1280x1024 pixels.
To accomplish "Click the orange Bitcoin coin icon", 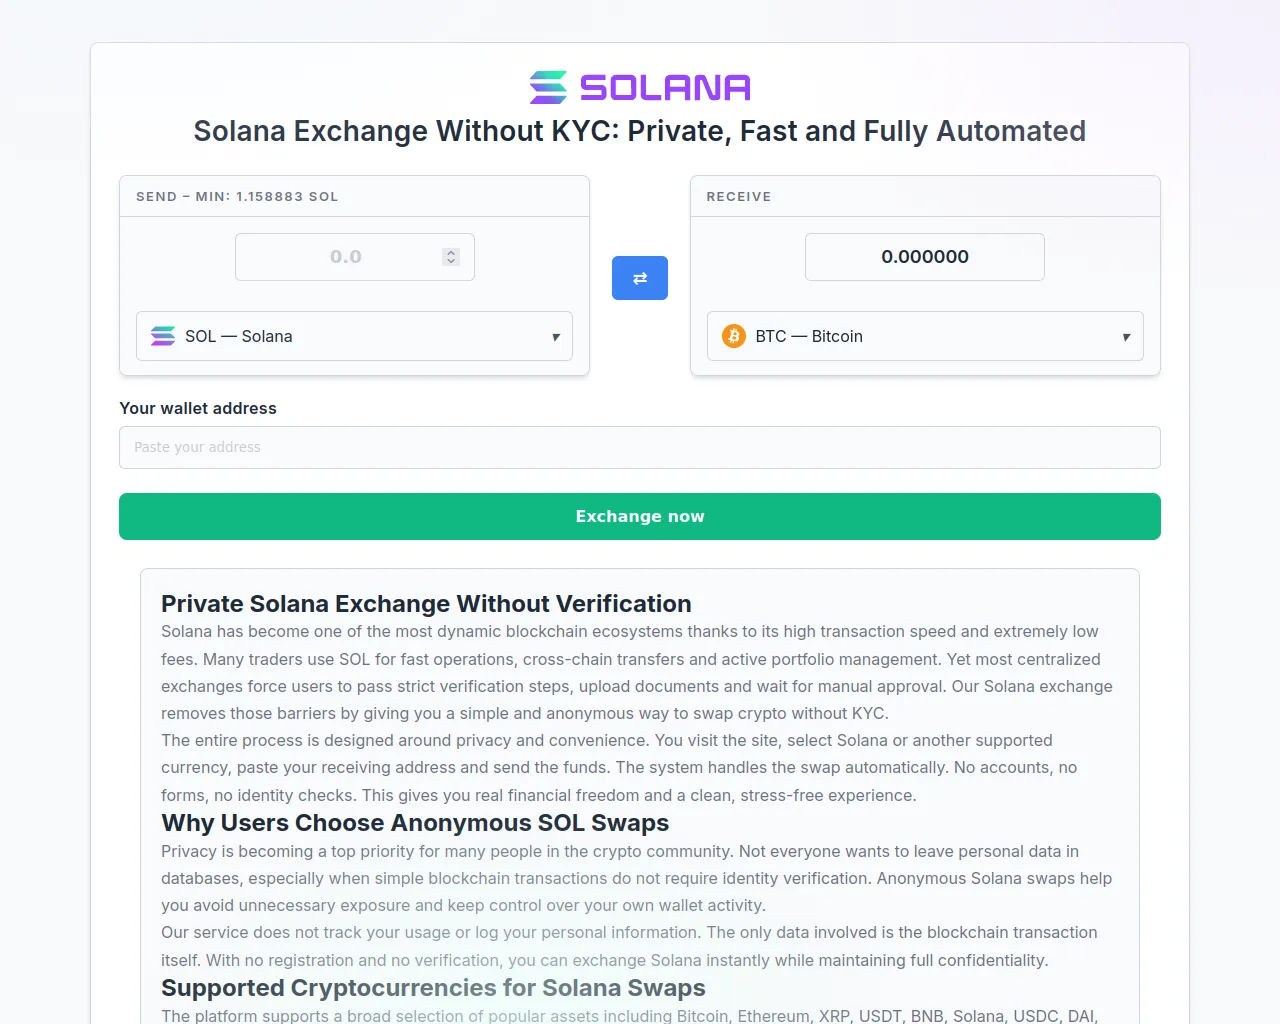I will tap(734, 336).
